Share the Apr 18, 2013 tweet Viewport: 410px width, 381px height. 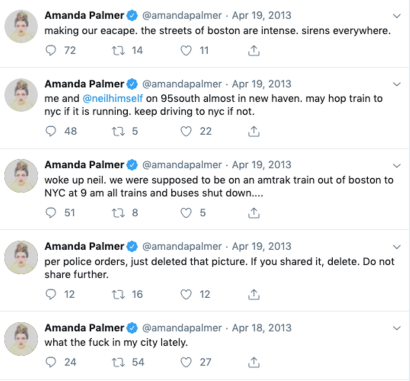tap(254, 362)
